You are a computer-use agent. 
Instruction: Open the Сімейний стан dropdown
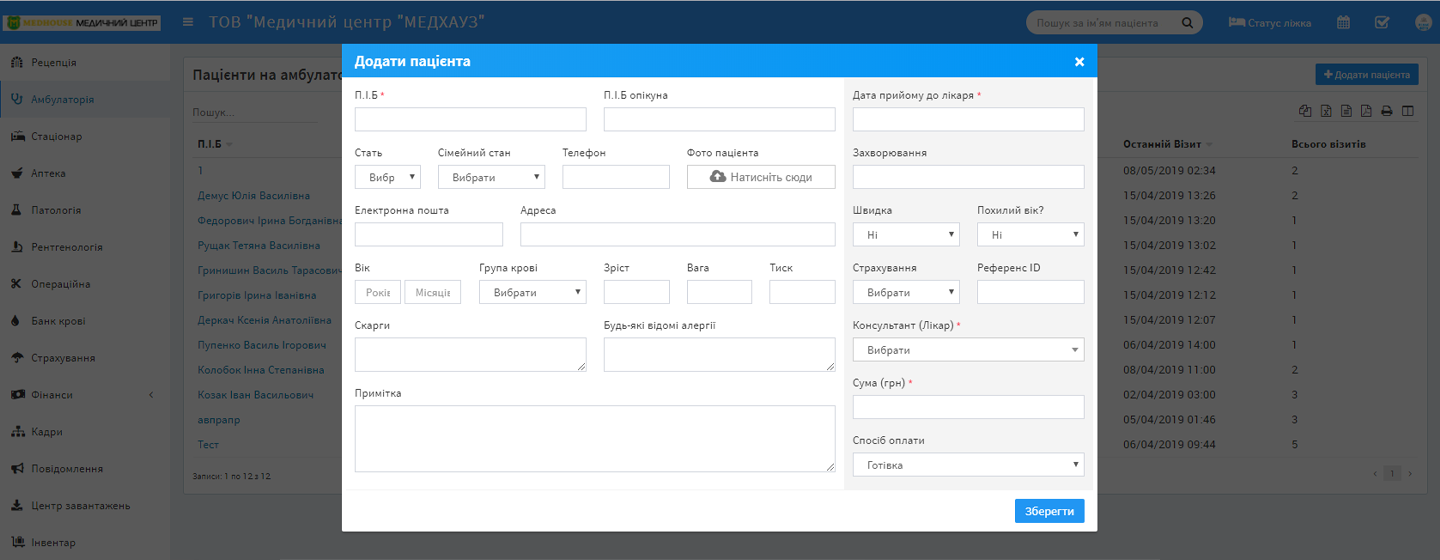[491, 177]
